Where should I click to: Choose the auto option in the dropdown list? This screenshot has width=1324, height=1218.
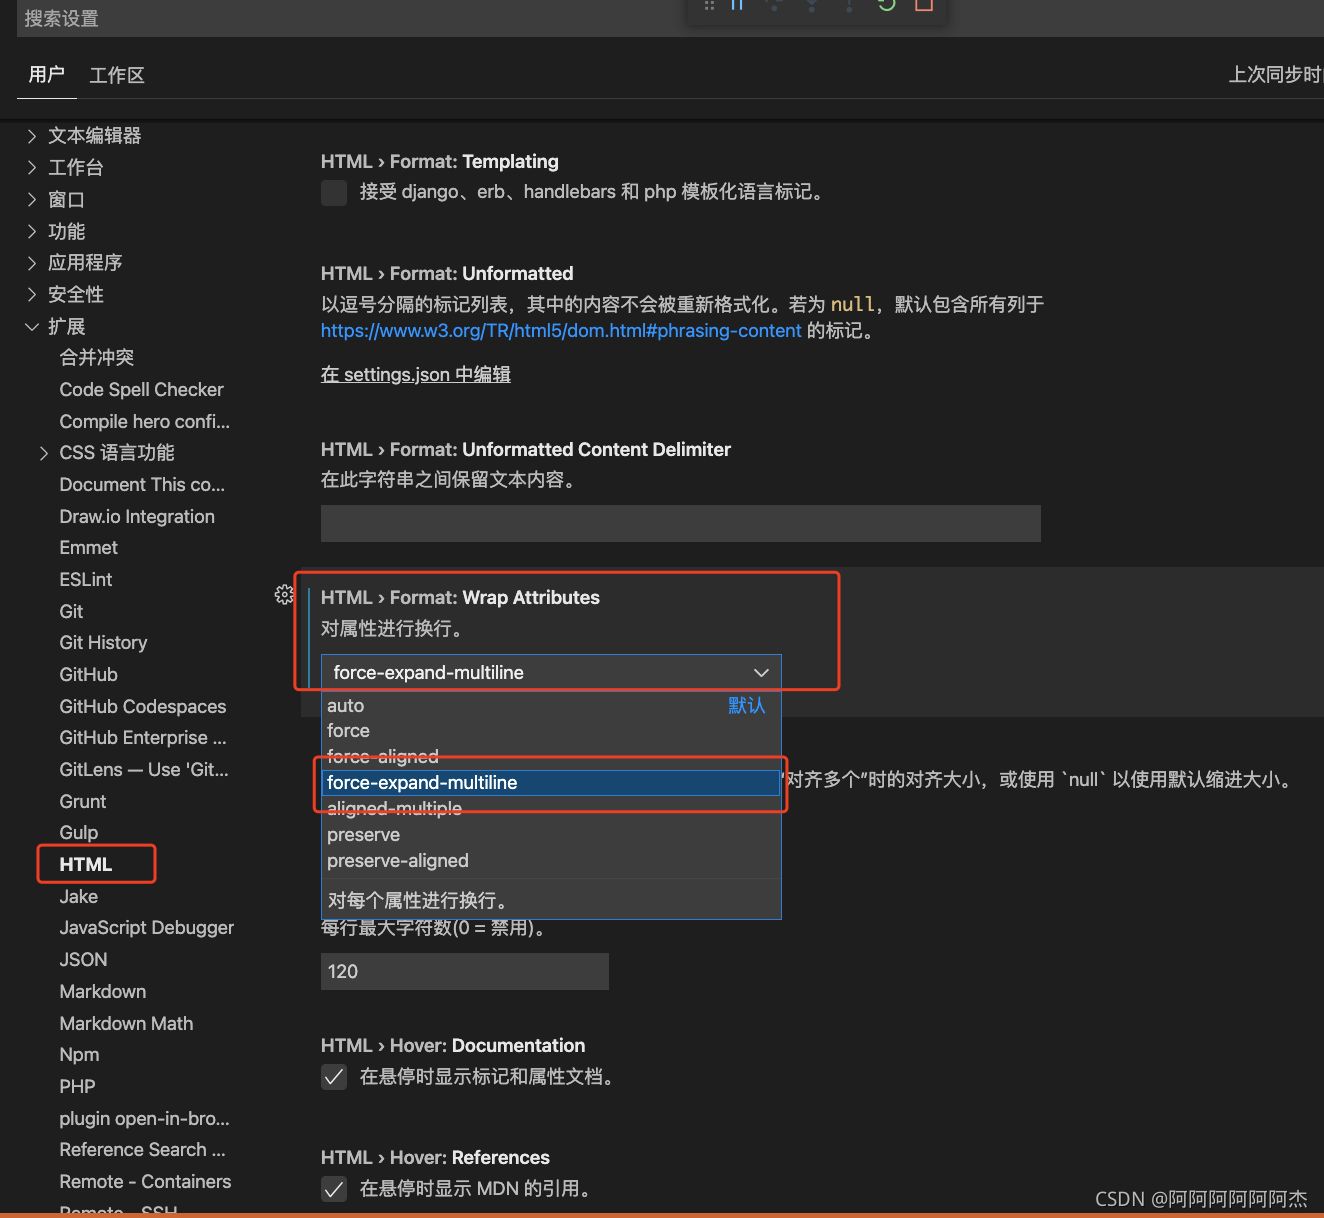tap(551, 705)
